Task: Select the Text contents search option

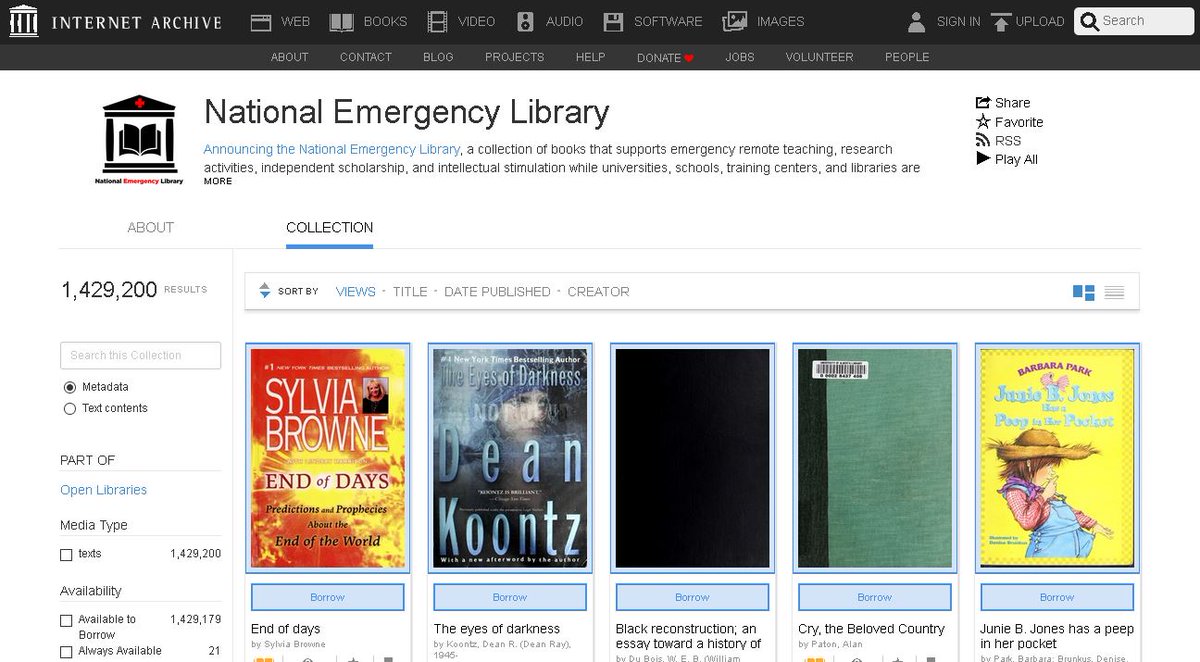Action: 69,408
